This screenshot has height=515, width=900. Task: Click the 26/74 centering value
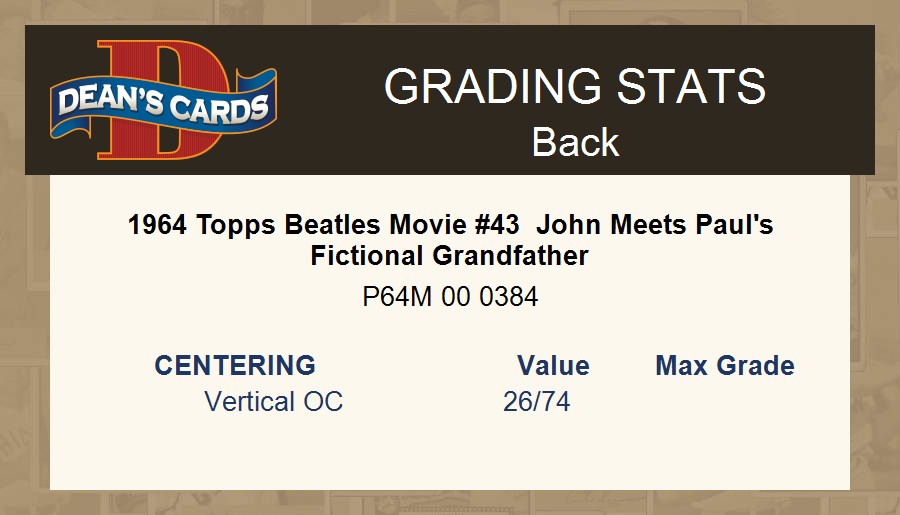pyautogui.click(x=537, y=402)
